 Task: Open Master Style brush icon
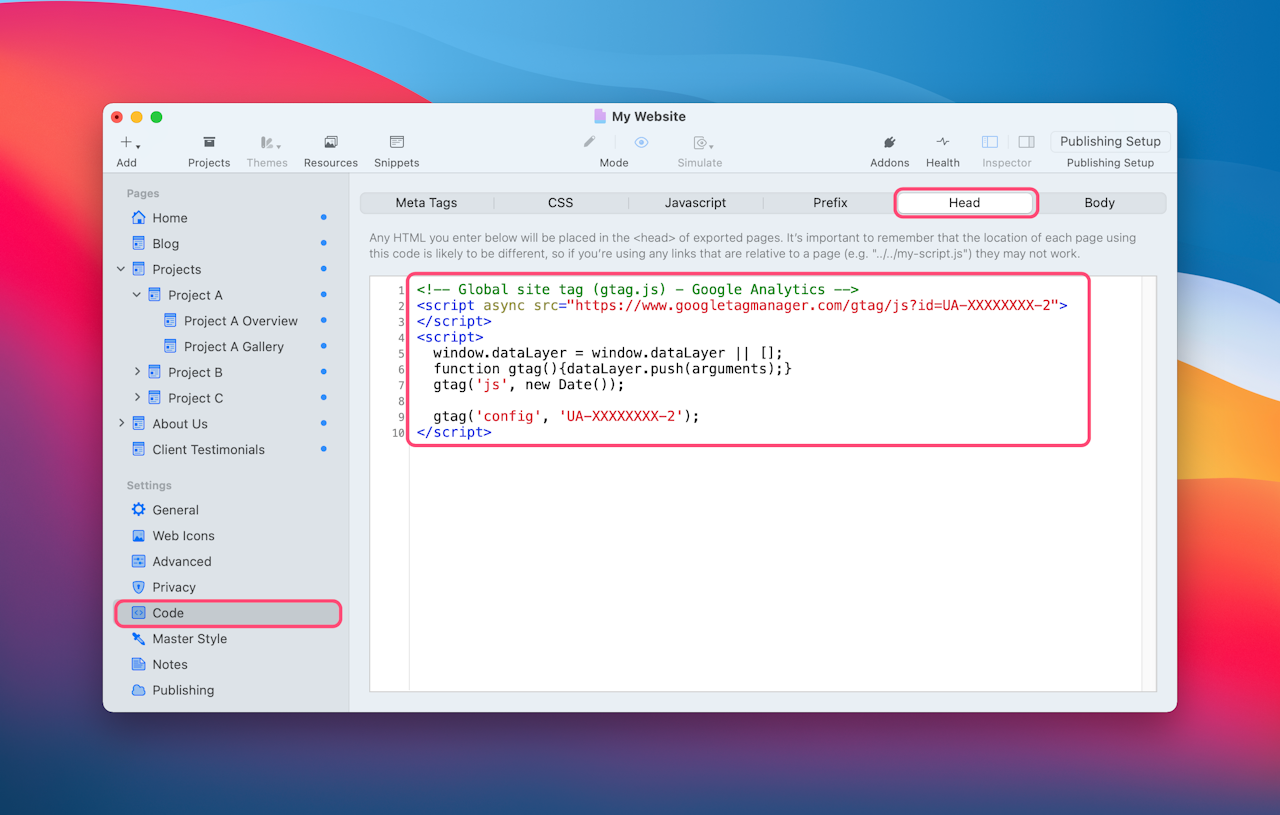click(139, 639)
